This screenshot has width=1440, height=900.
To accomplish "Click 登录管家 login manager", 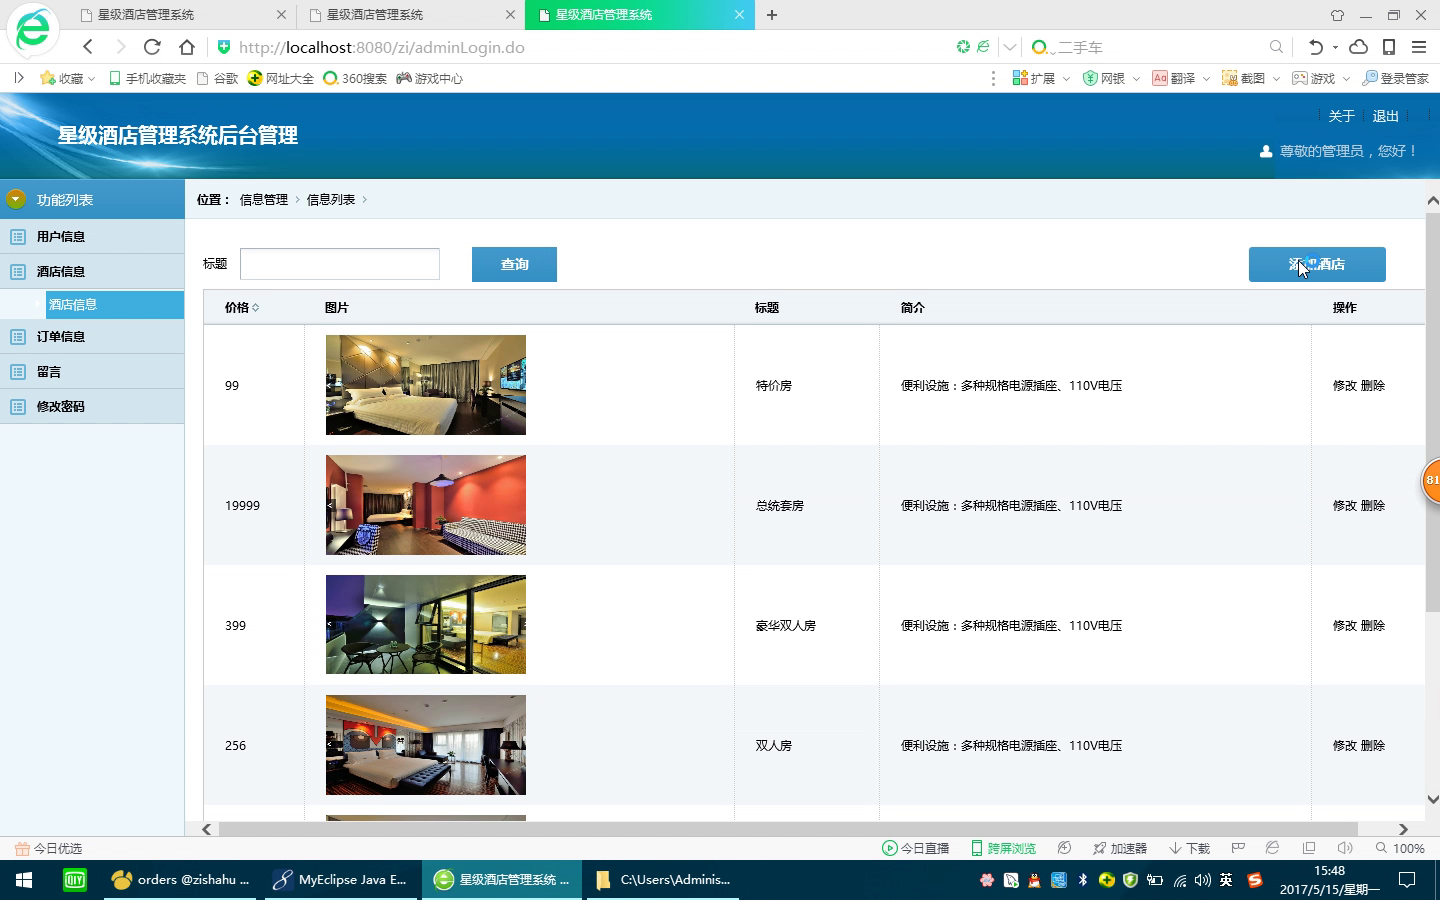I will [x=1396, y=78].
